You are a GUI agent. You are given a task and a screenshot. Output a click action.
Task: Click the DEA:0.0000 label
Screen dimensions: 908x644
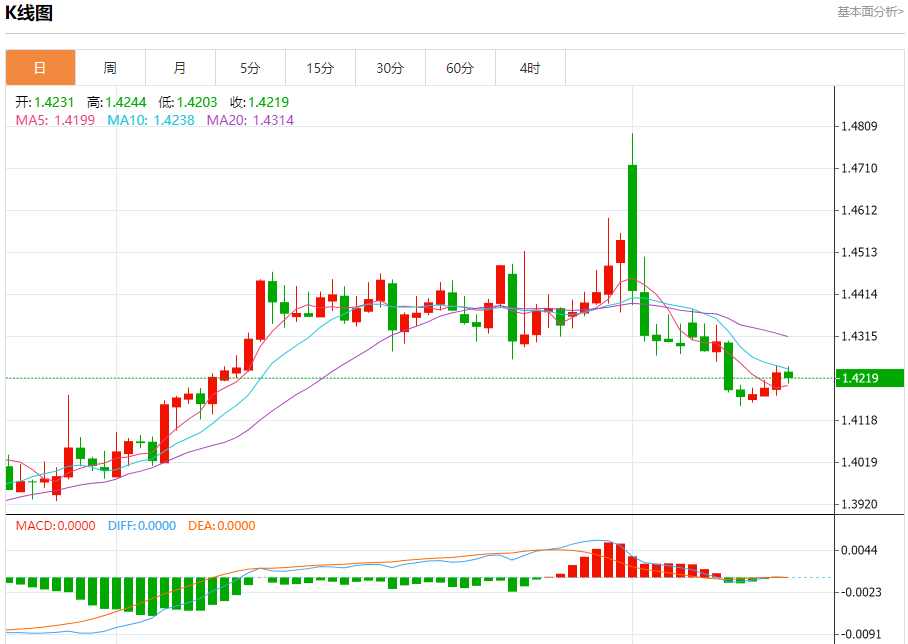click(222, 525)
